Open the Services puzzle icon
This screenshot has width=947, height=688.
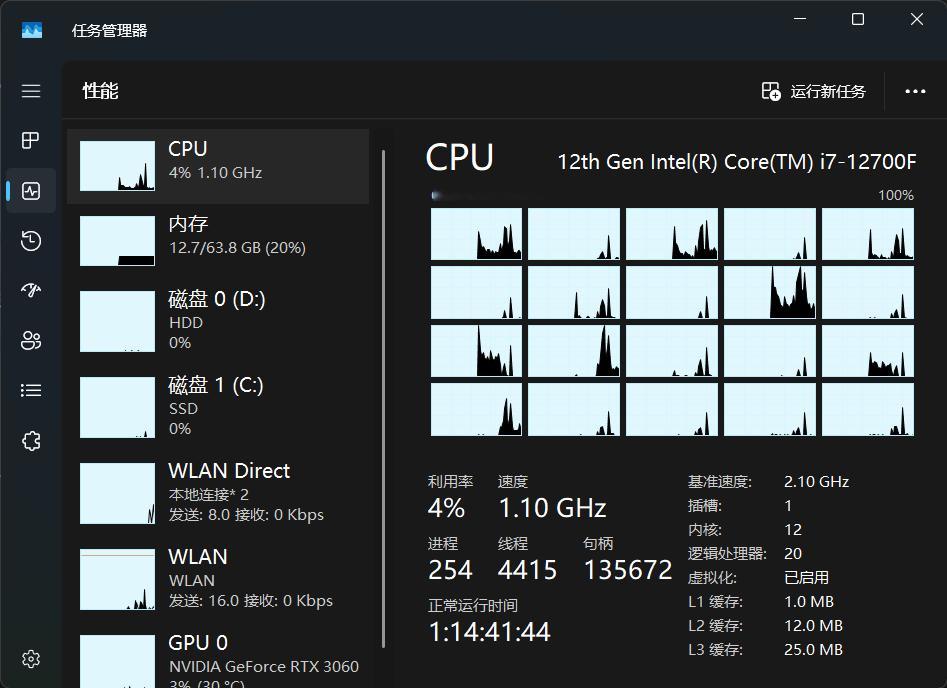pyautogui.click(x=31, y=441)
